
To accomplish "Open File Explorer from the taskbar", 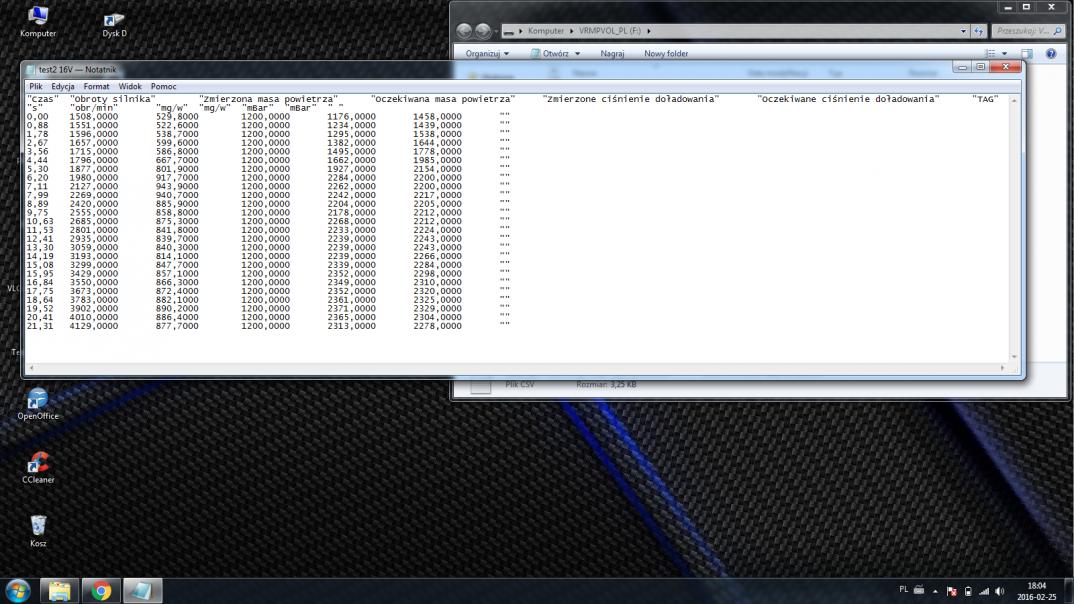I will point(60,590).
